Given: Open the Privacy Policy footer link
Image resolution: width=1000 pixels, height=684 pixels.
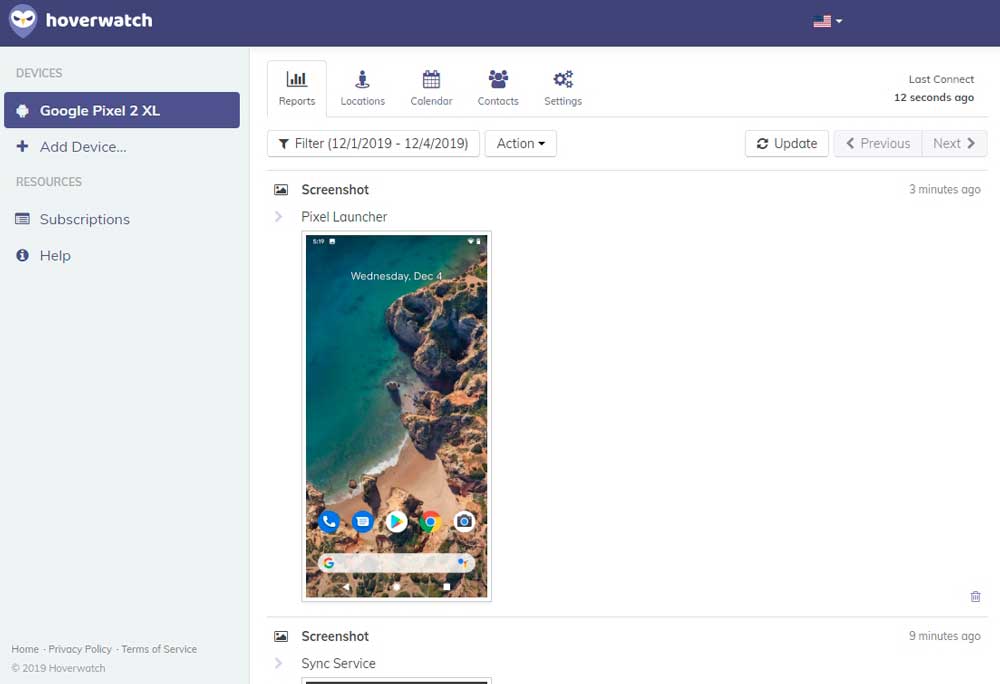Looking at the screenshot, I should click(80, 649).
